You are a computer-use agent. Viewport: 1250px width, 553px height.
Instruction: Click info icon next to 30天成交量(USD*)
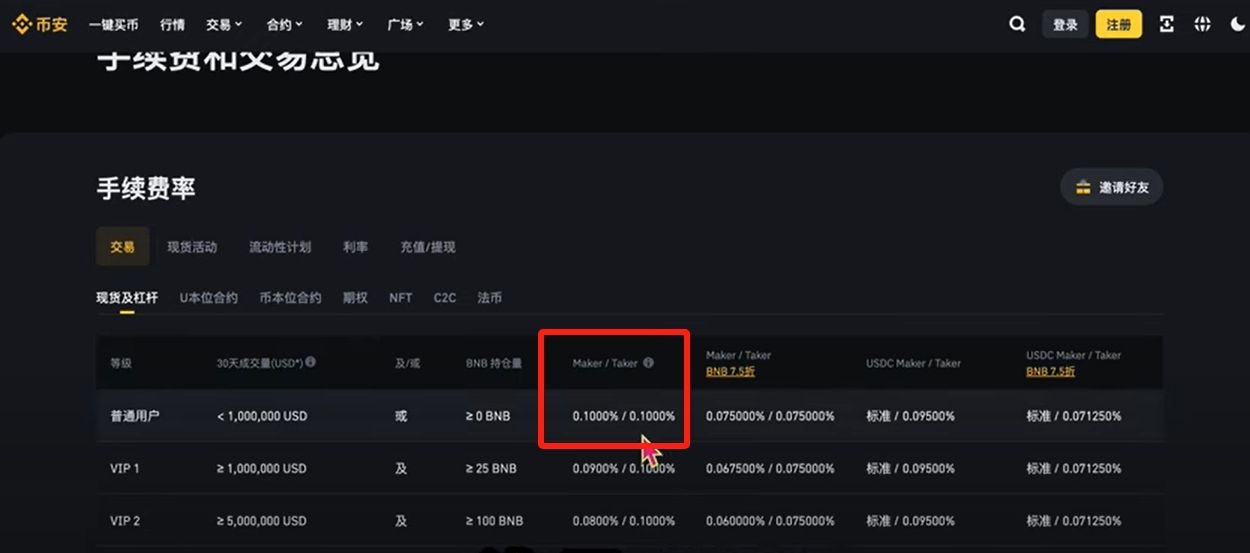[311, 362]
